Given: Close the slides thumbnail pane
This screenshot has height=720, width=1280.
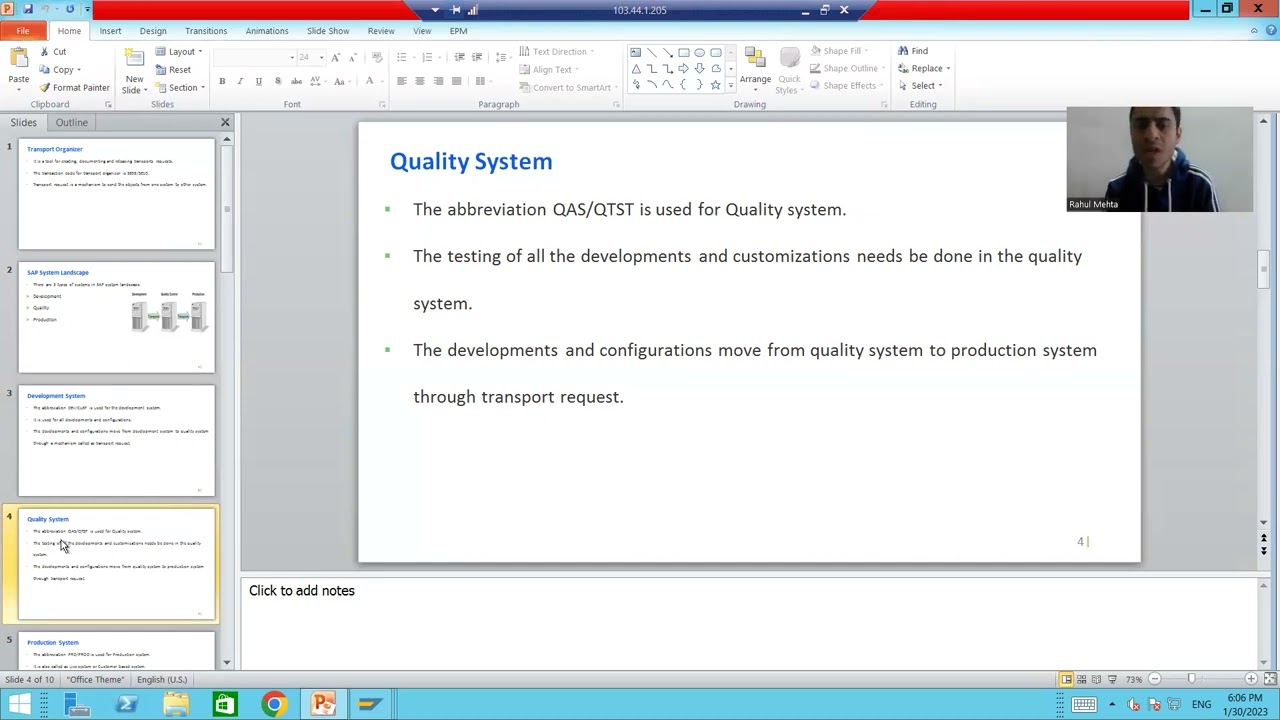Looking at the screenshot, I should 225,122.
